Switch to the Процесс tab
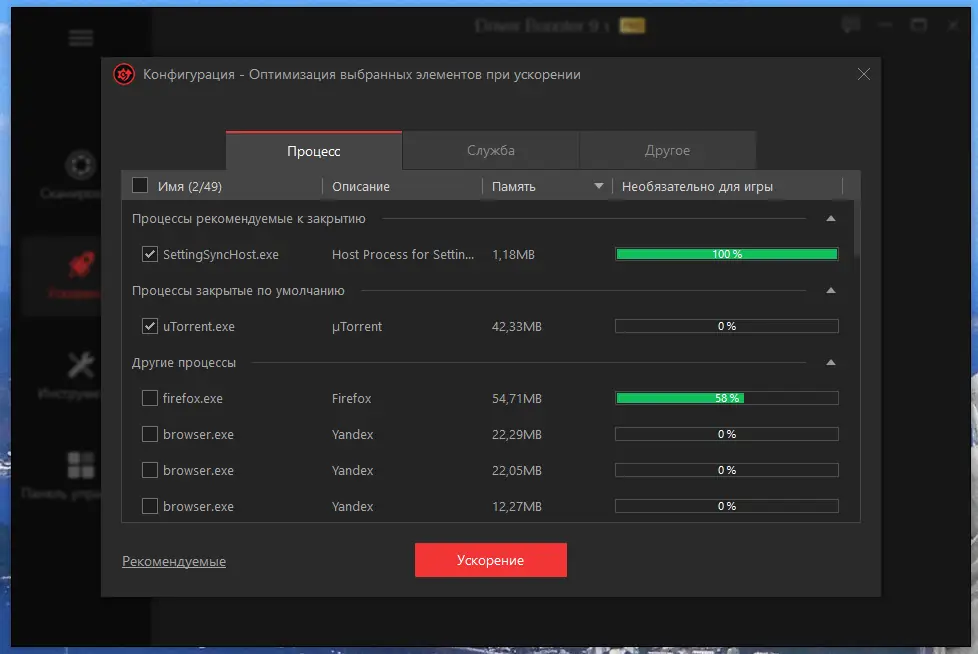 (x=314, y=151)
